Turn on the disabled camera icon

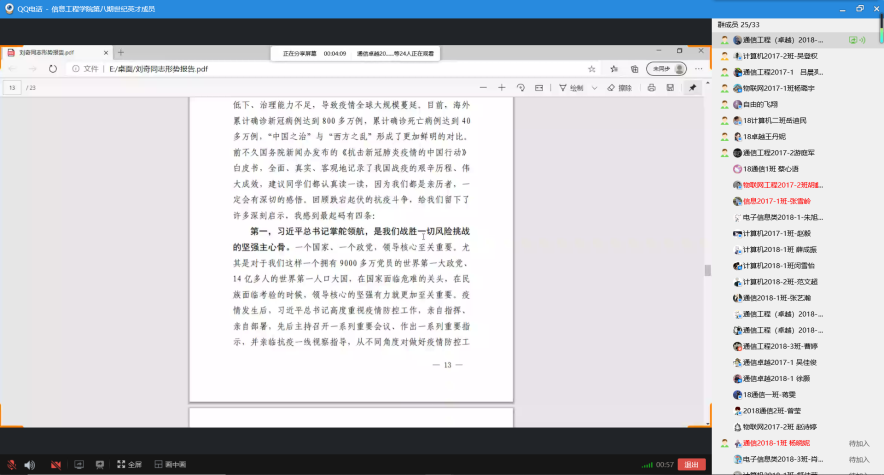pos(55,465)
